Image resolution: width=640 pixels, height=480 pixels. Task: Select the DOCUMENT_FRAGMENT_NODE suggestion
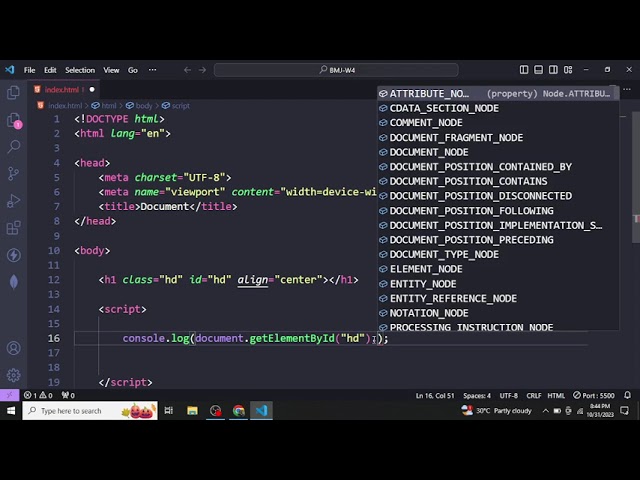pyautogui.click(x=498, y=138)
